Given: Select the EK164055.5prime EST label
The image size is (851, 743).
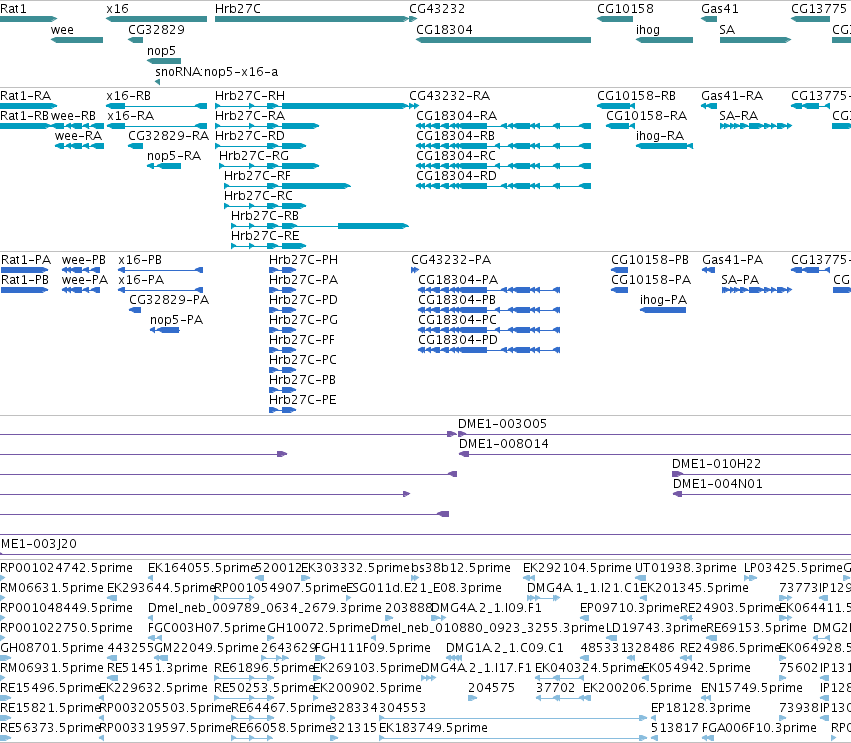Looking at the screenshot, I should (x=202, y=568).
